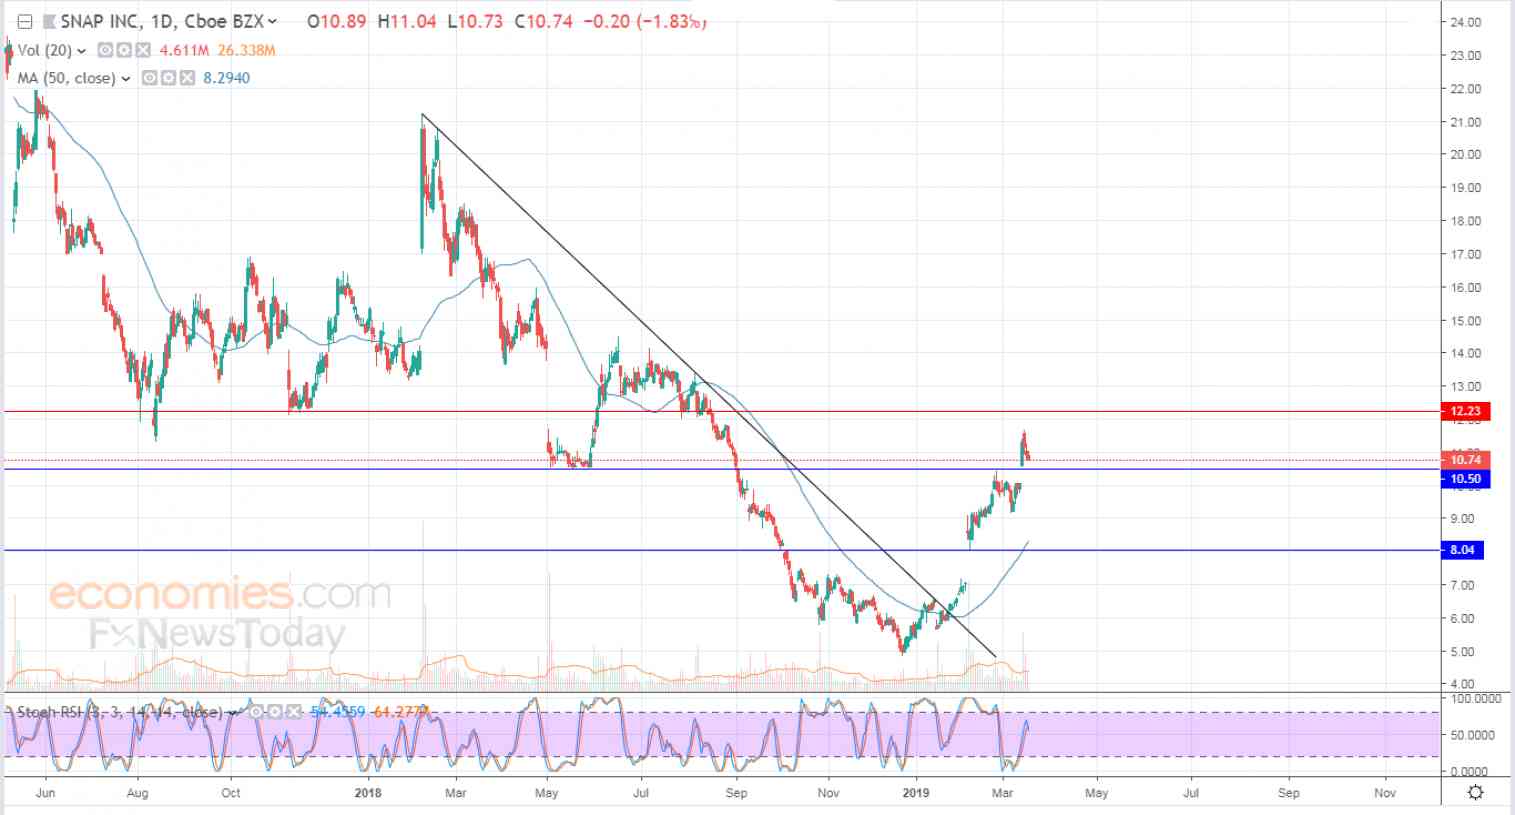Hide the Stoch RSI indicator via eye icon
The height and width of the screenshot is (815, 1515).
coord(256,712)
